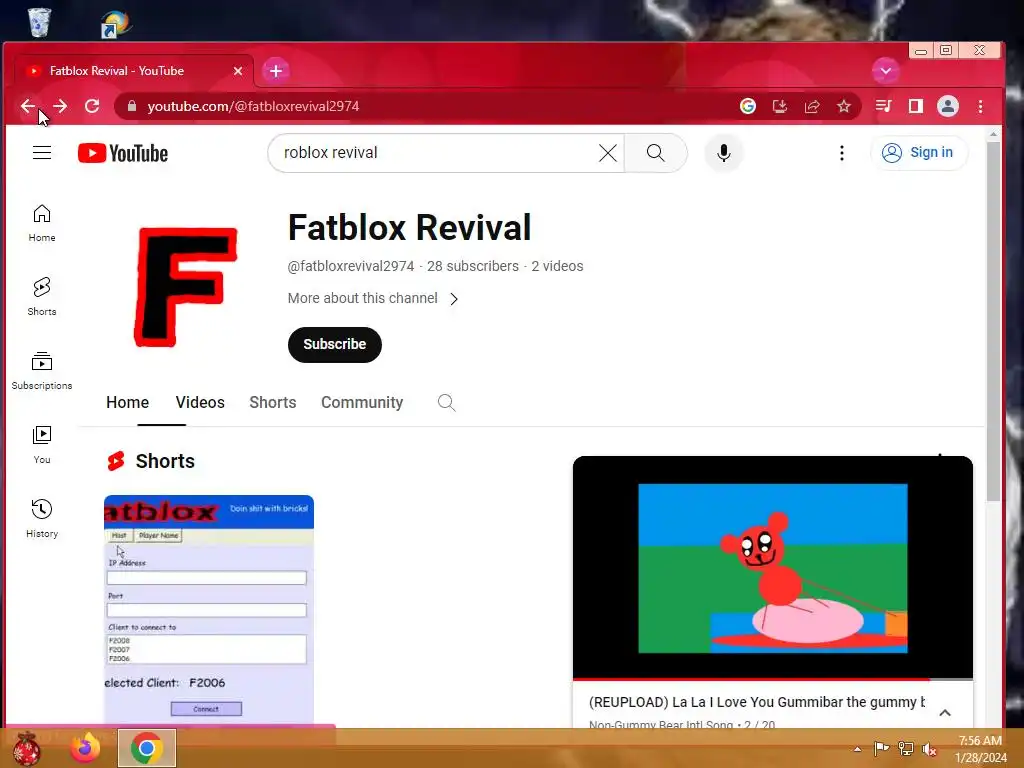Click the 2 videos count text
This screenshot has height=768, width=1024.
(557, 266)
